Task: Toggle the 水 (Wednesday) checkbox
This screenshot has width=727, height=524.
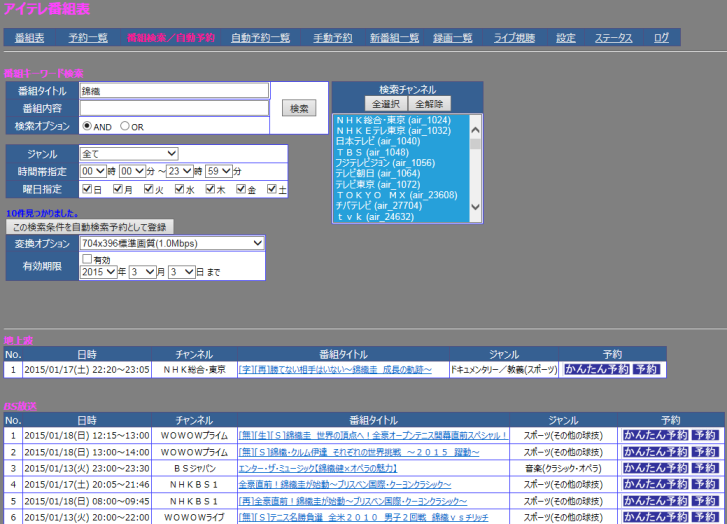Action: click(x=179, y=189)
